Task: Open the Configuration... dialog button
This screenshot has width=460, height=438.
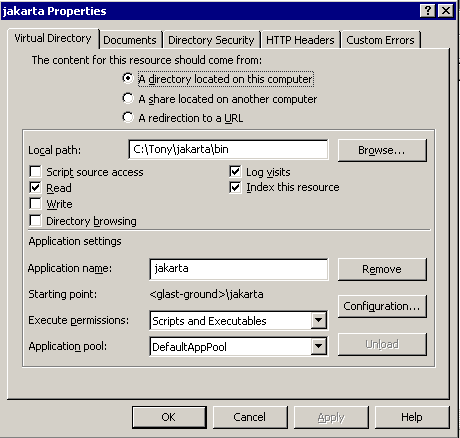Action: click(382, 306)
